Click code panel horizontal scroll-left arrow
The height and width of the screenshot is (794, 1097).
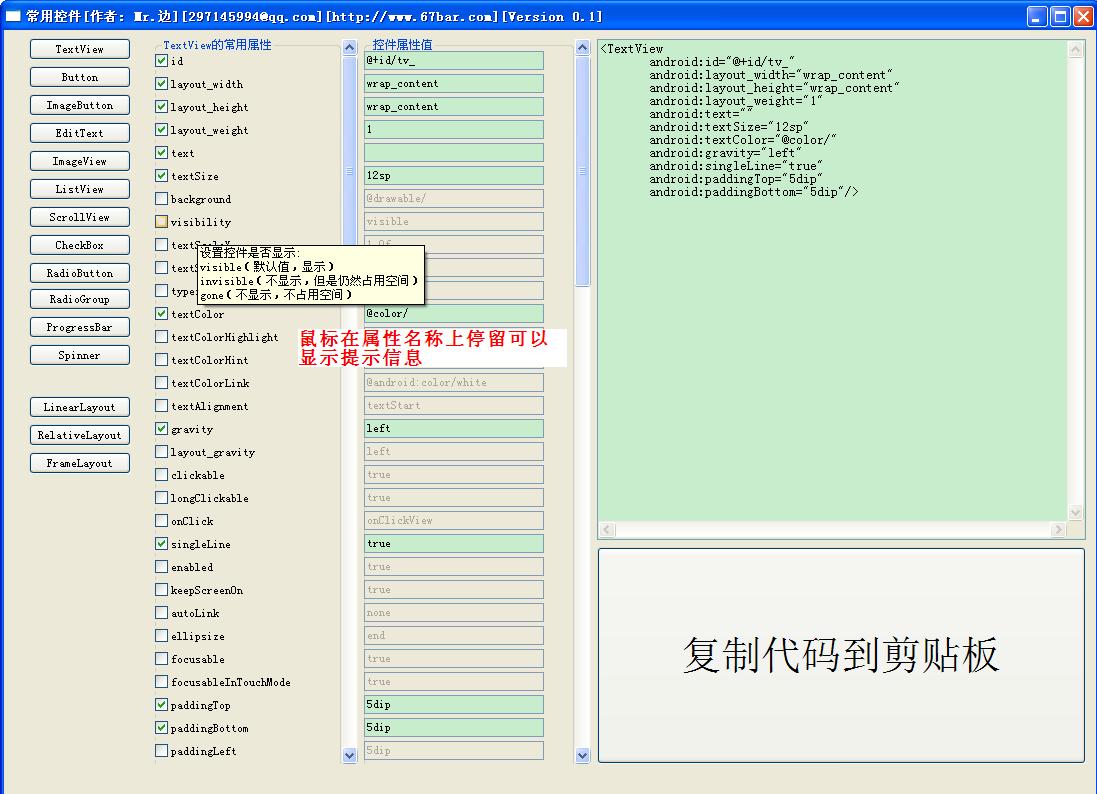point(607,530)
